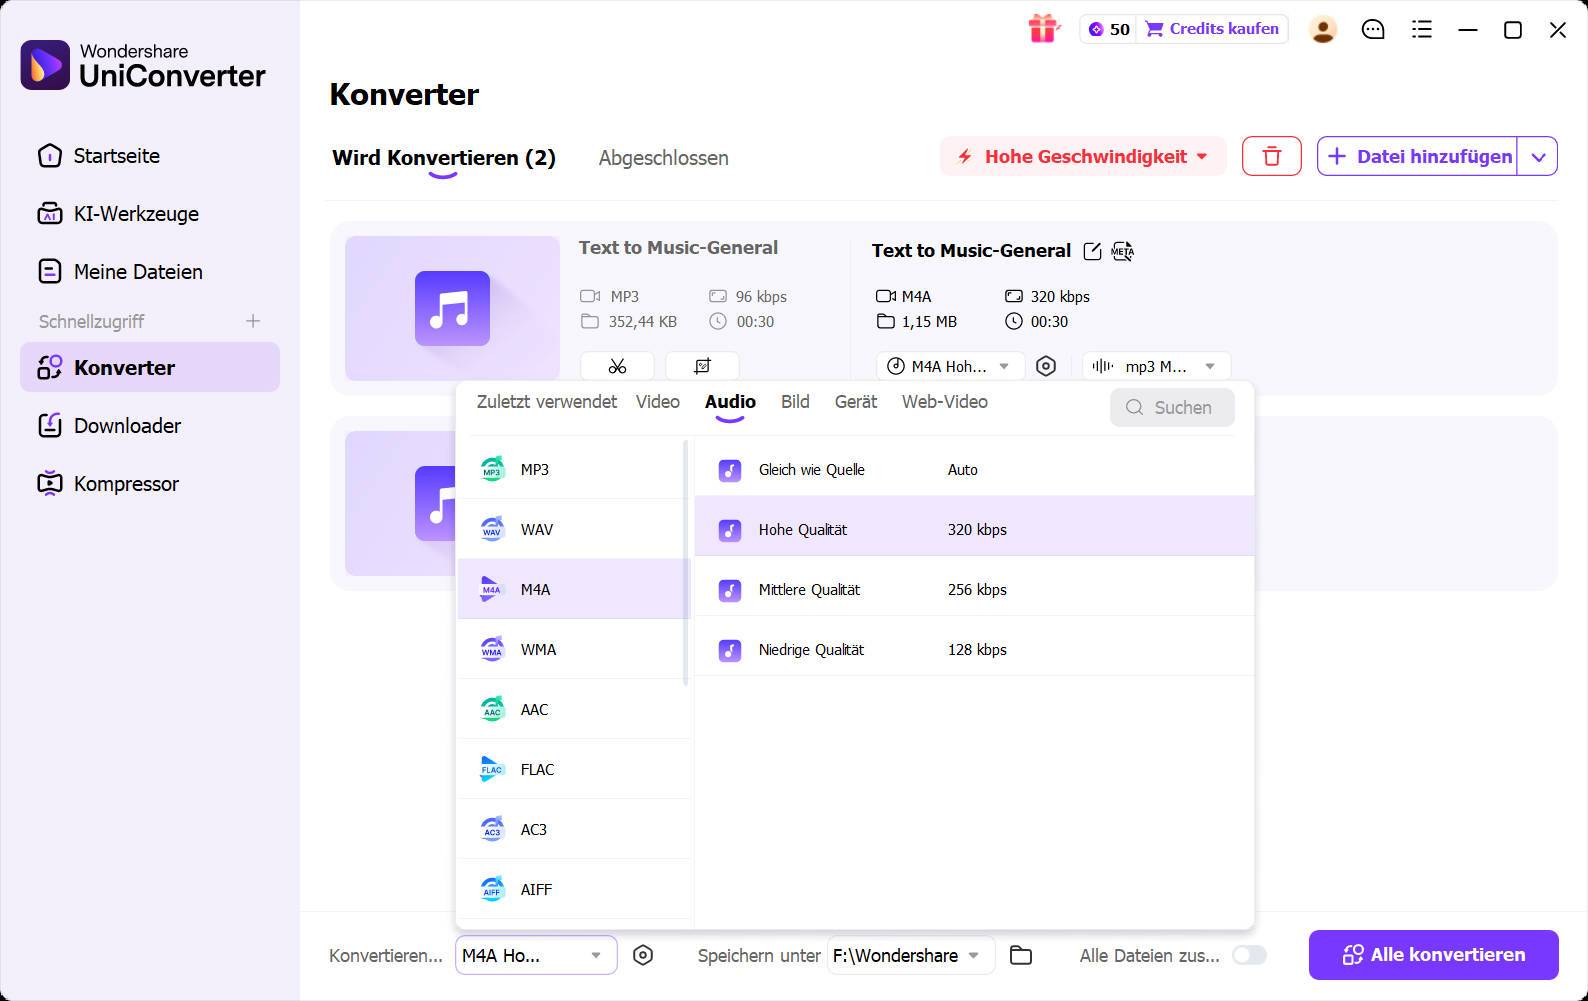Open the M4A Hoh... format dropdown

(950, 366)
